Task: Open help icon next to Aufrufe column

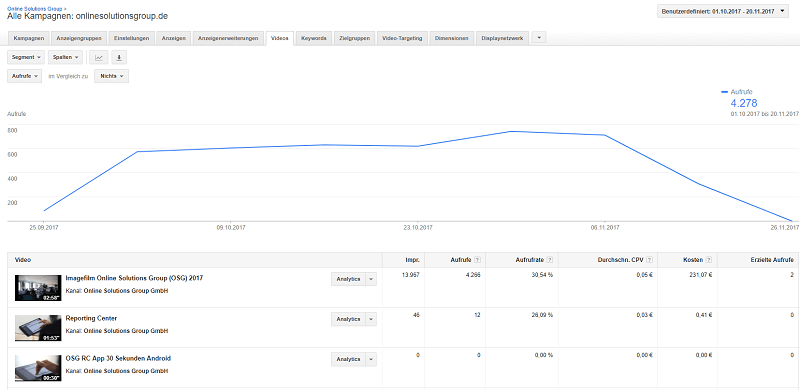Action: pos(477,260)
